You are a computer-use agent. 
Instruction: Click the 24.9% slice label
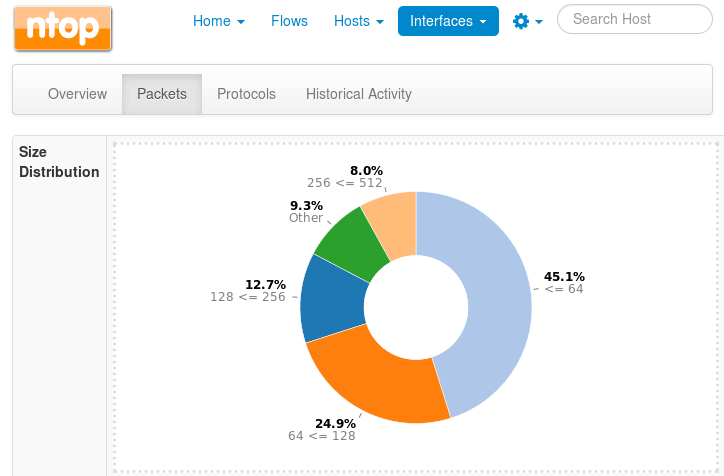(x=335, y=423)
